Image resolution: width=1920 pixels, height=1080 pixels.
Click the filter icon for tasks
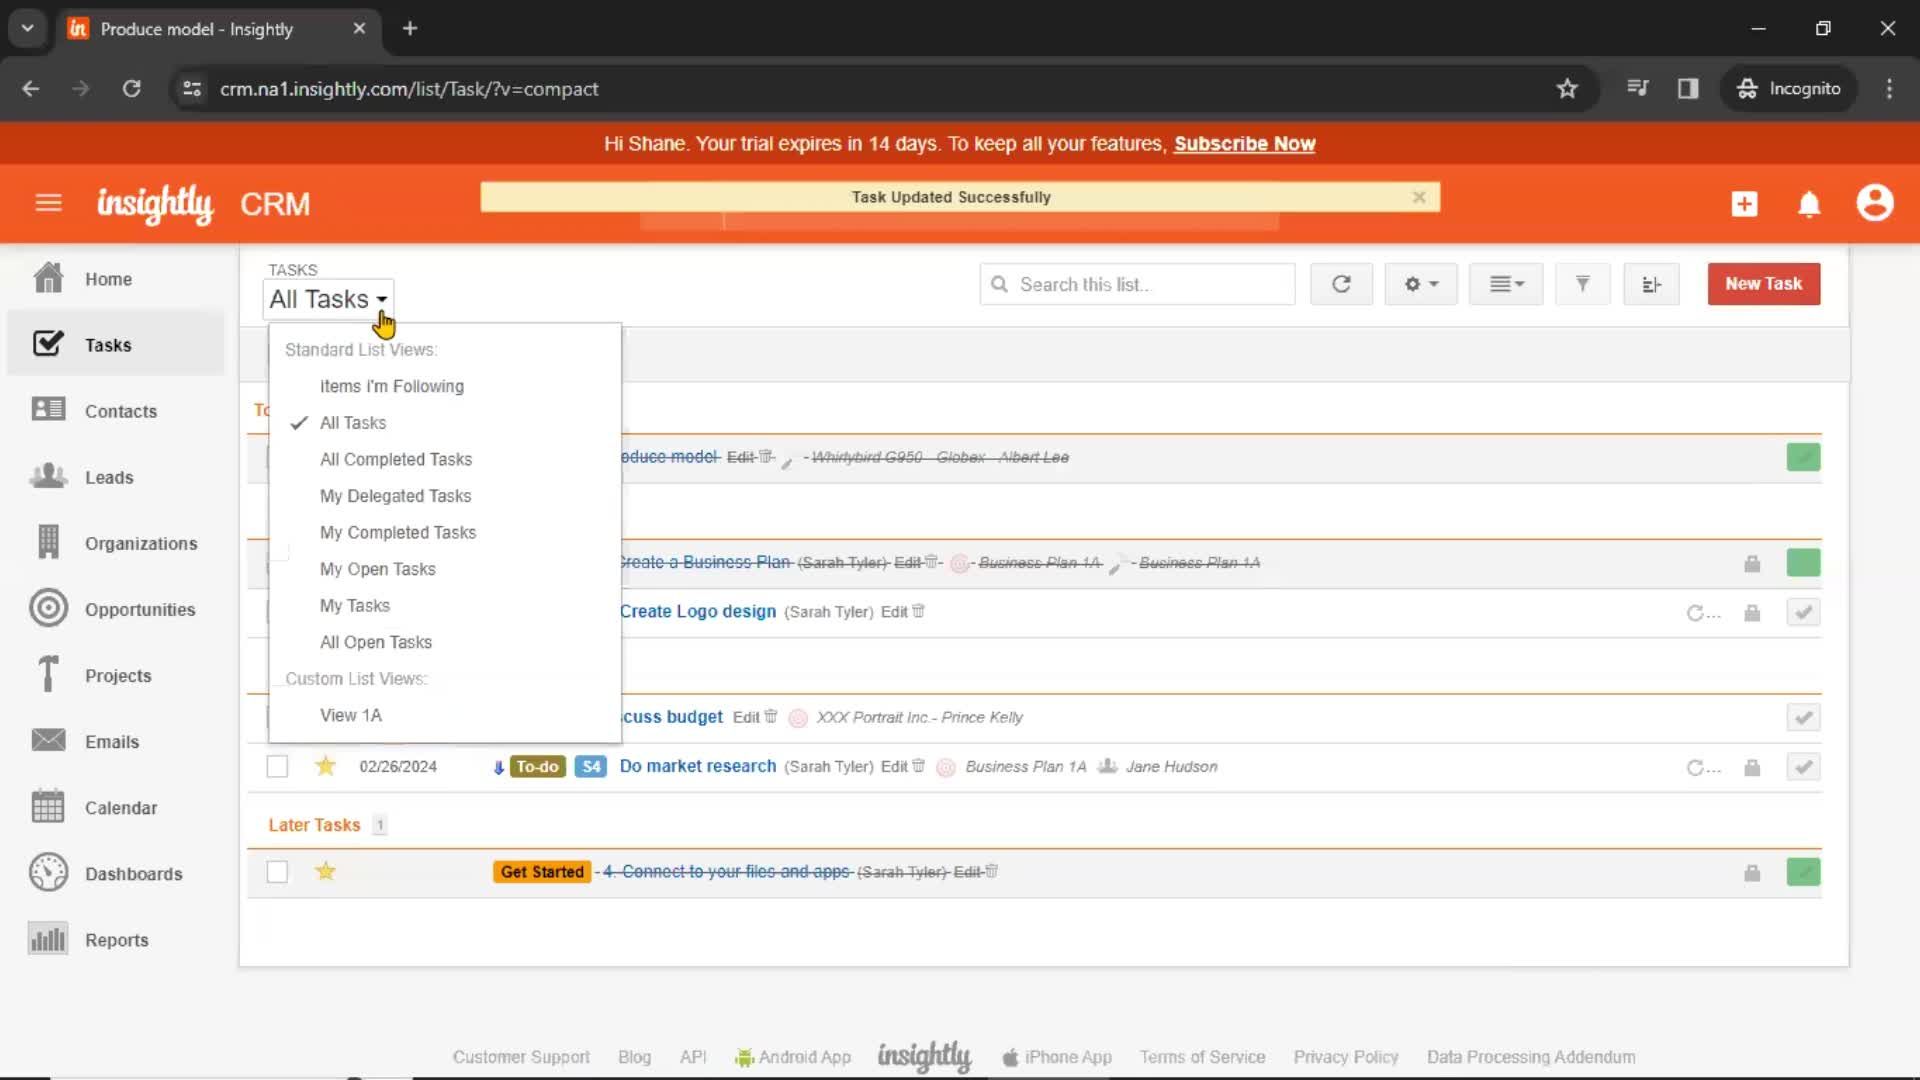[1581, 284]
